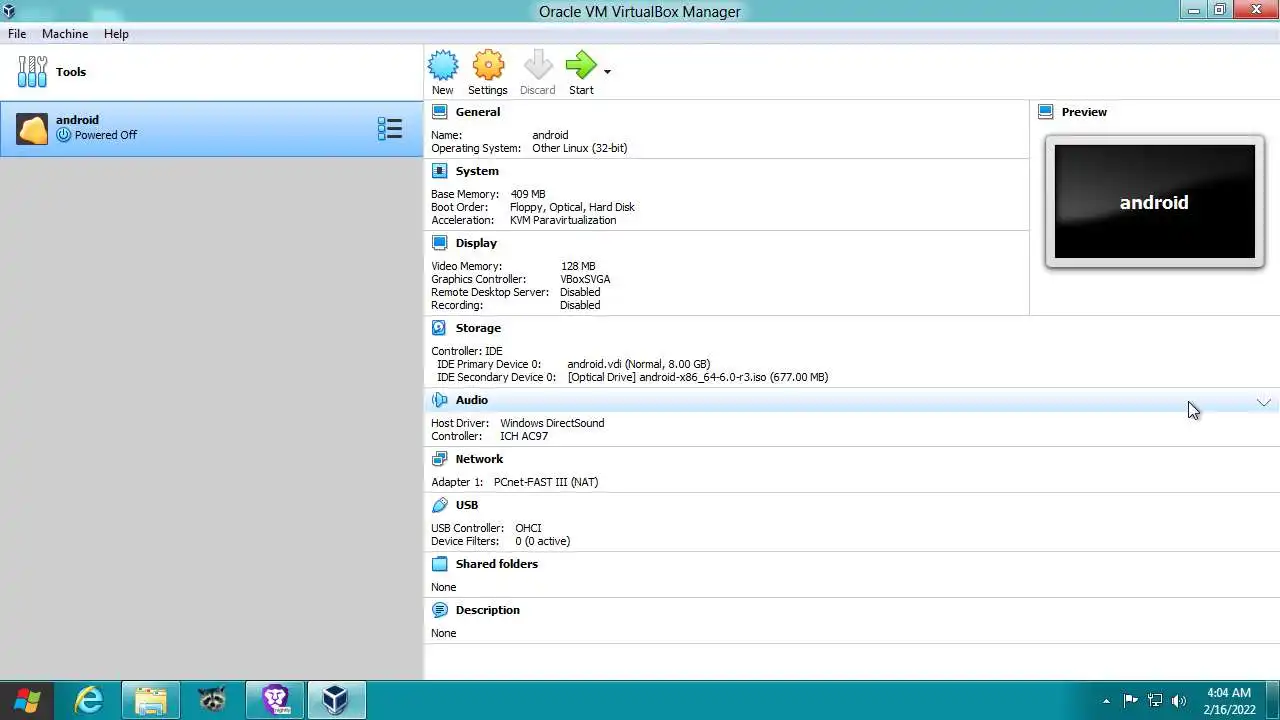This screenshot has height=720, width=1280.
Task: Open the Brave browser taskbar icon
Action: [275, 700]
